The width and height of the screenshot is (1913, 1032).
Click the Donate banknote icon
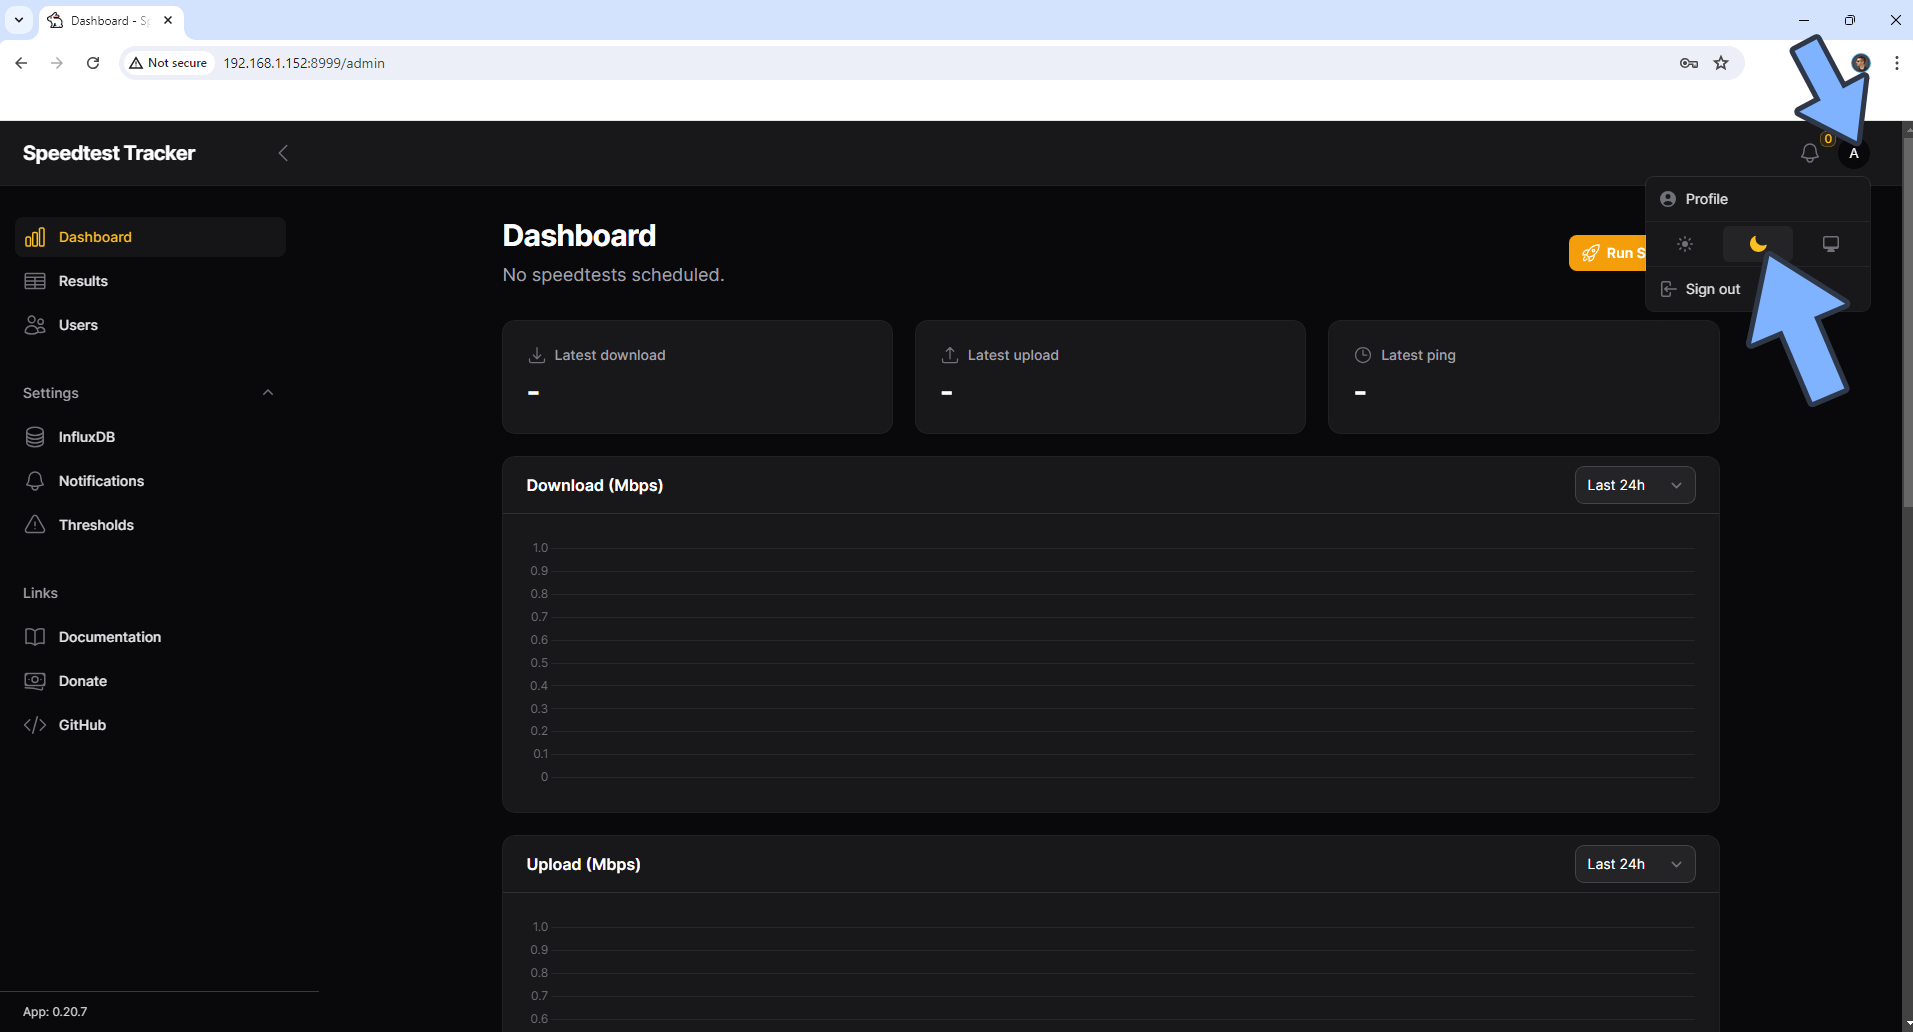point(35,681)
